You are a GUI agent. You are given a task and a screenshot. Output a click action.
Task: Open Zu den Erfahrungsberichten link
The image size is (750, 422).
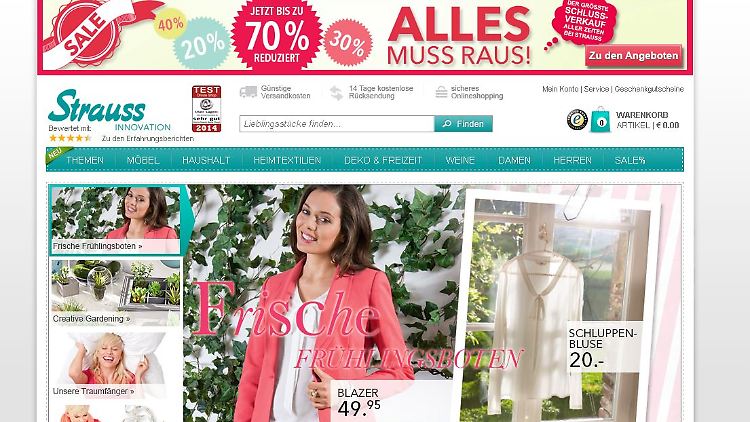tap(148, 138)
